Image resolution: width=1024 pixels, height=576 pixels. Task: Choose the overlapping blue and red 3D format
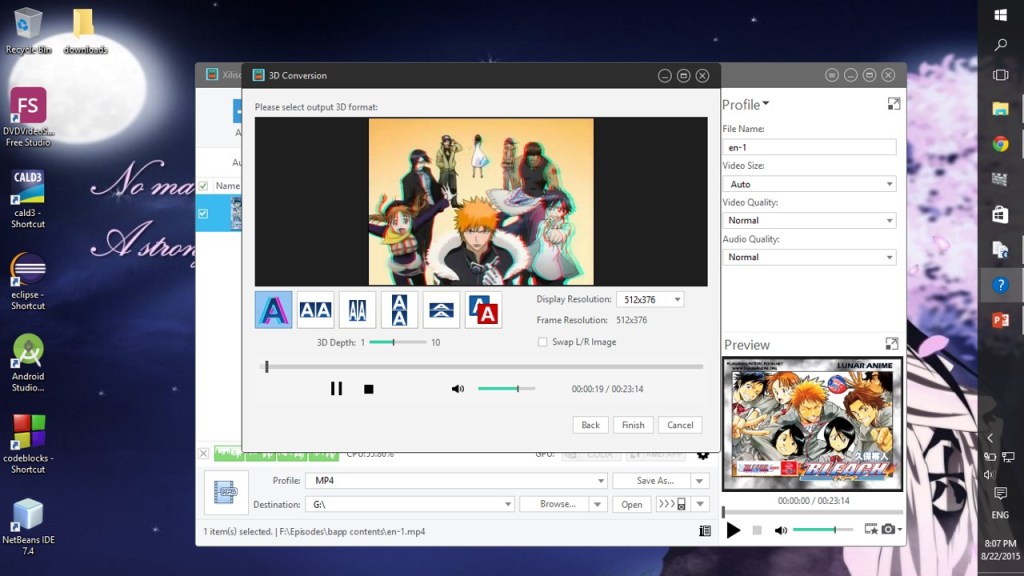tap(483, 310)
